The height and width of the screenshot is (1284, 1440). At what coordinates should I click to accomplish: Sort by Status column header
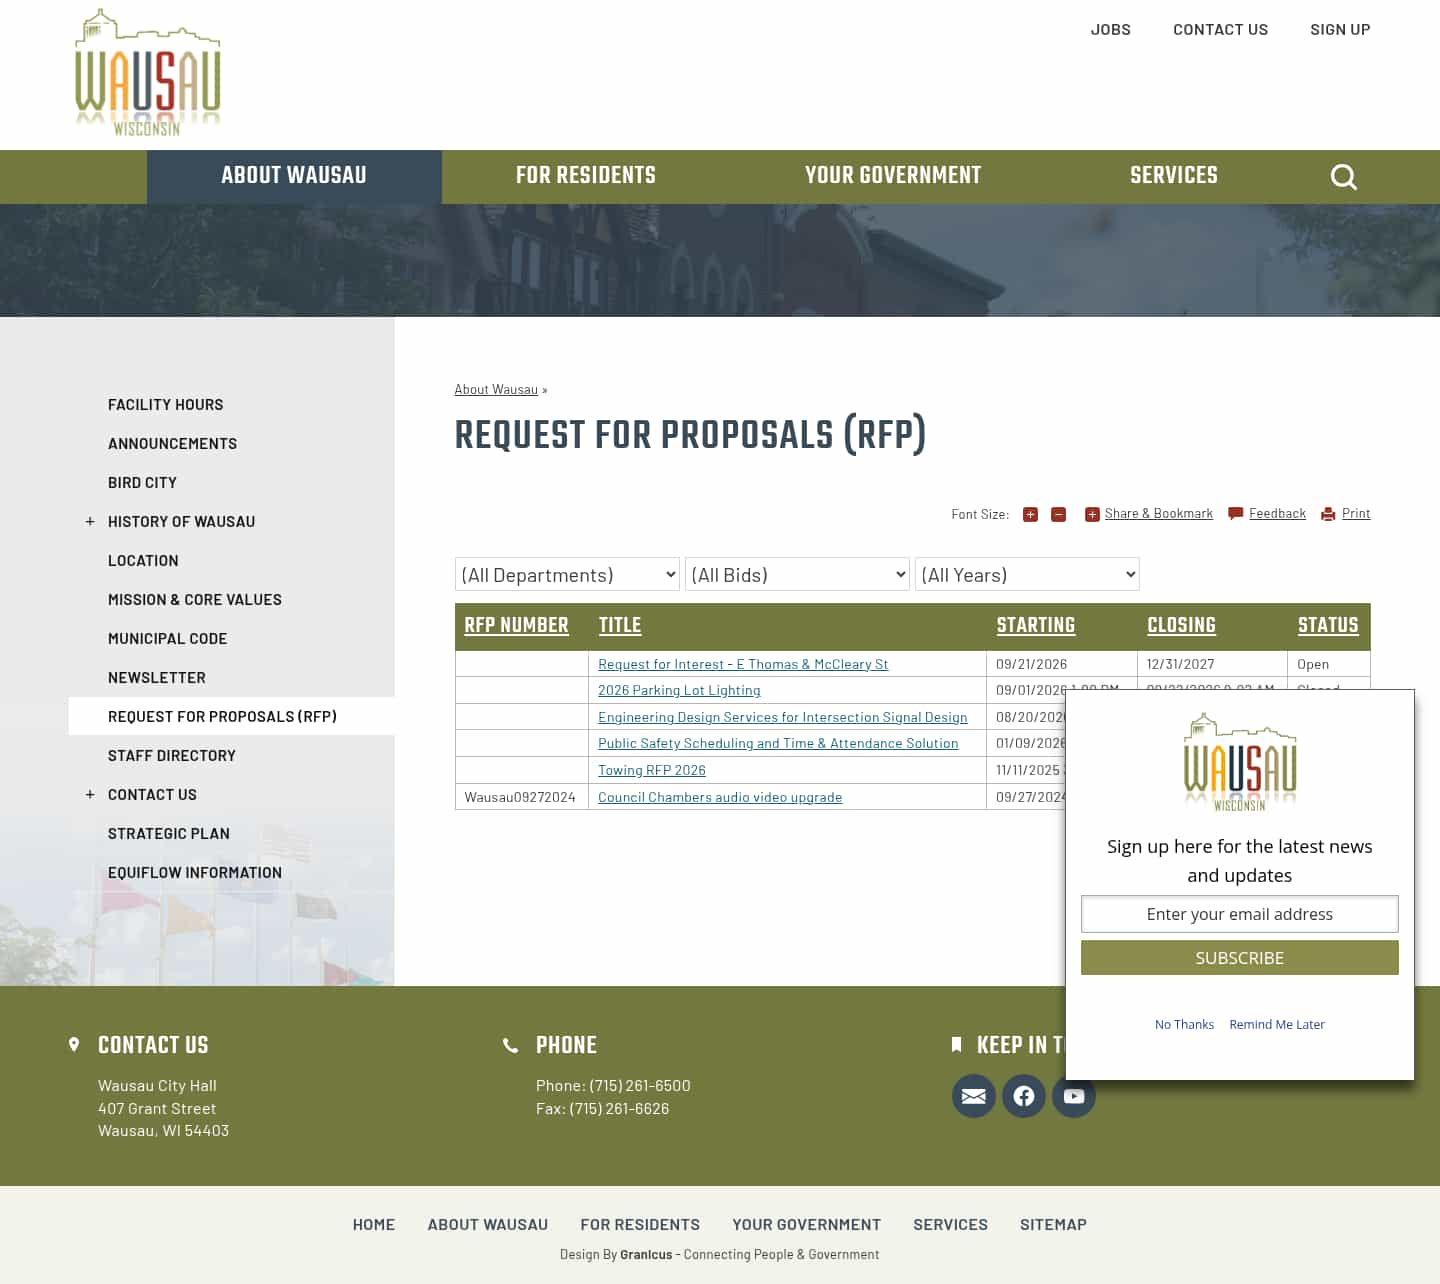(x=1328, y=625)
